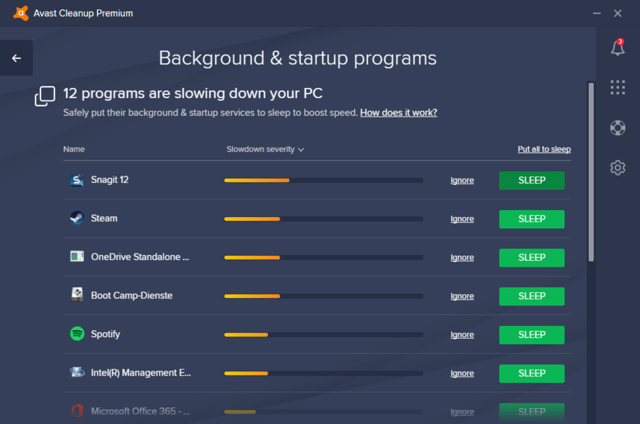Screen dimensions: 640x424
Task: Open the How does it work link
Action: (x=398, y=113)
